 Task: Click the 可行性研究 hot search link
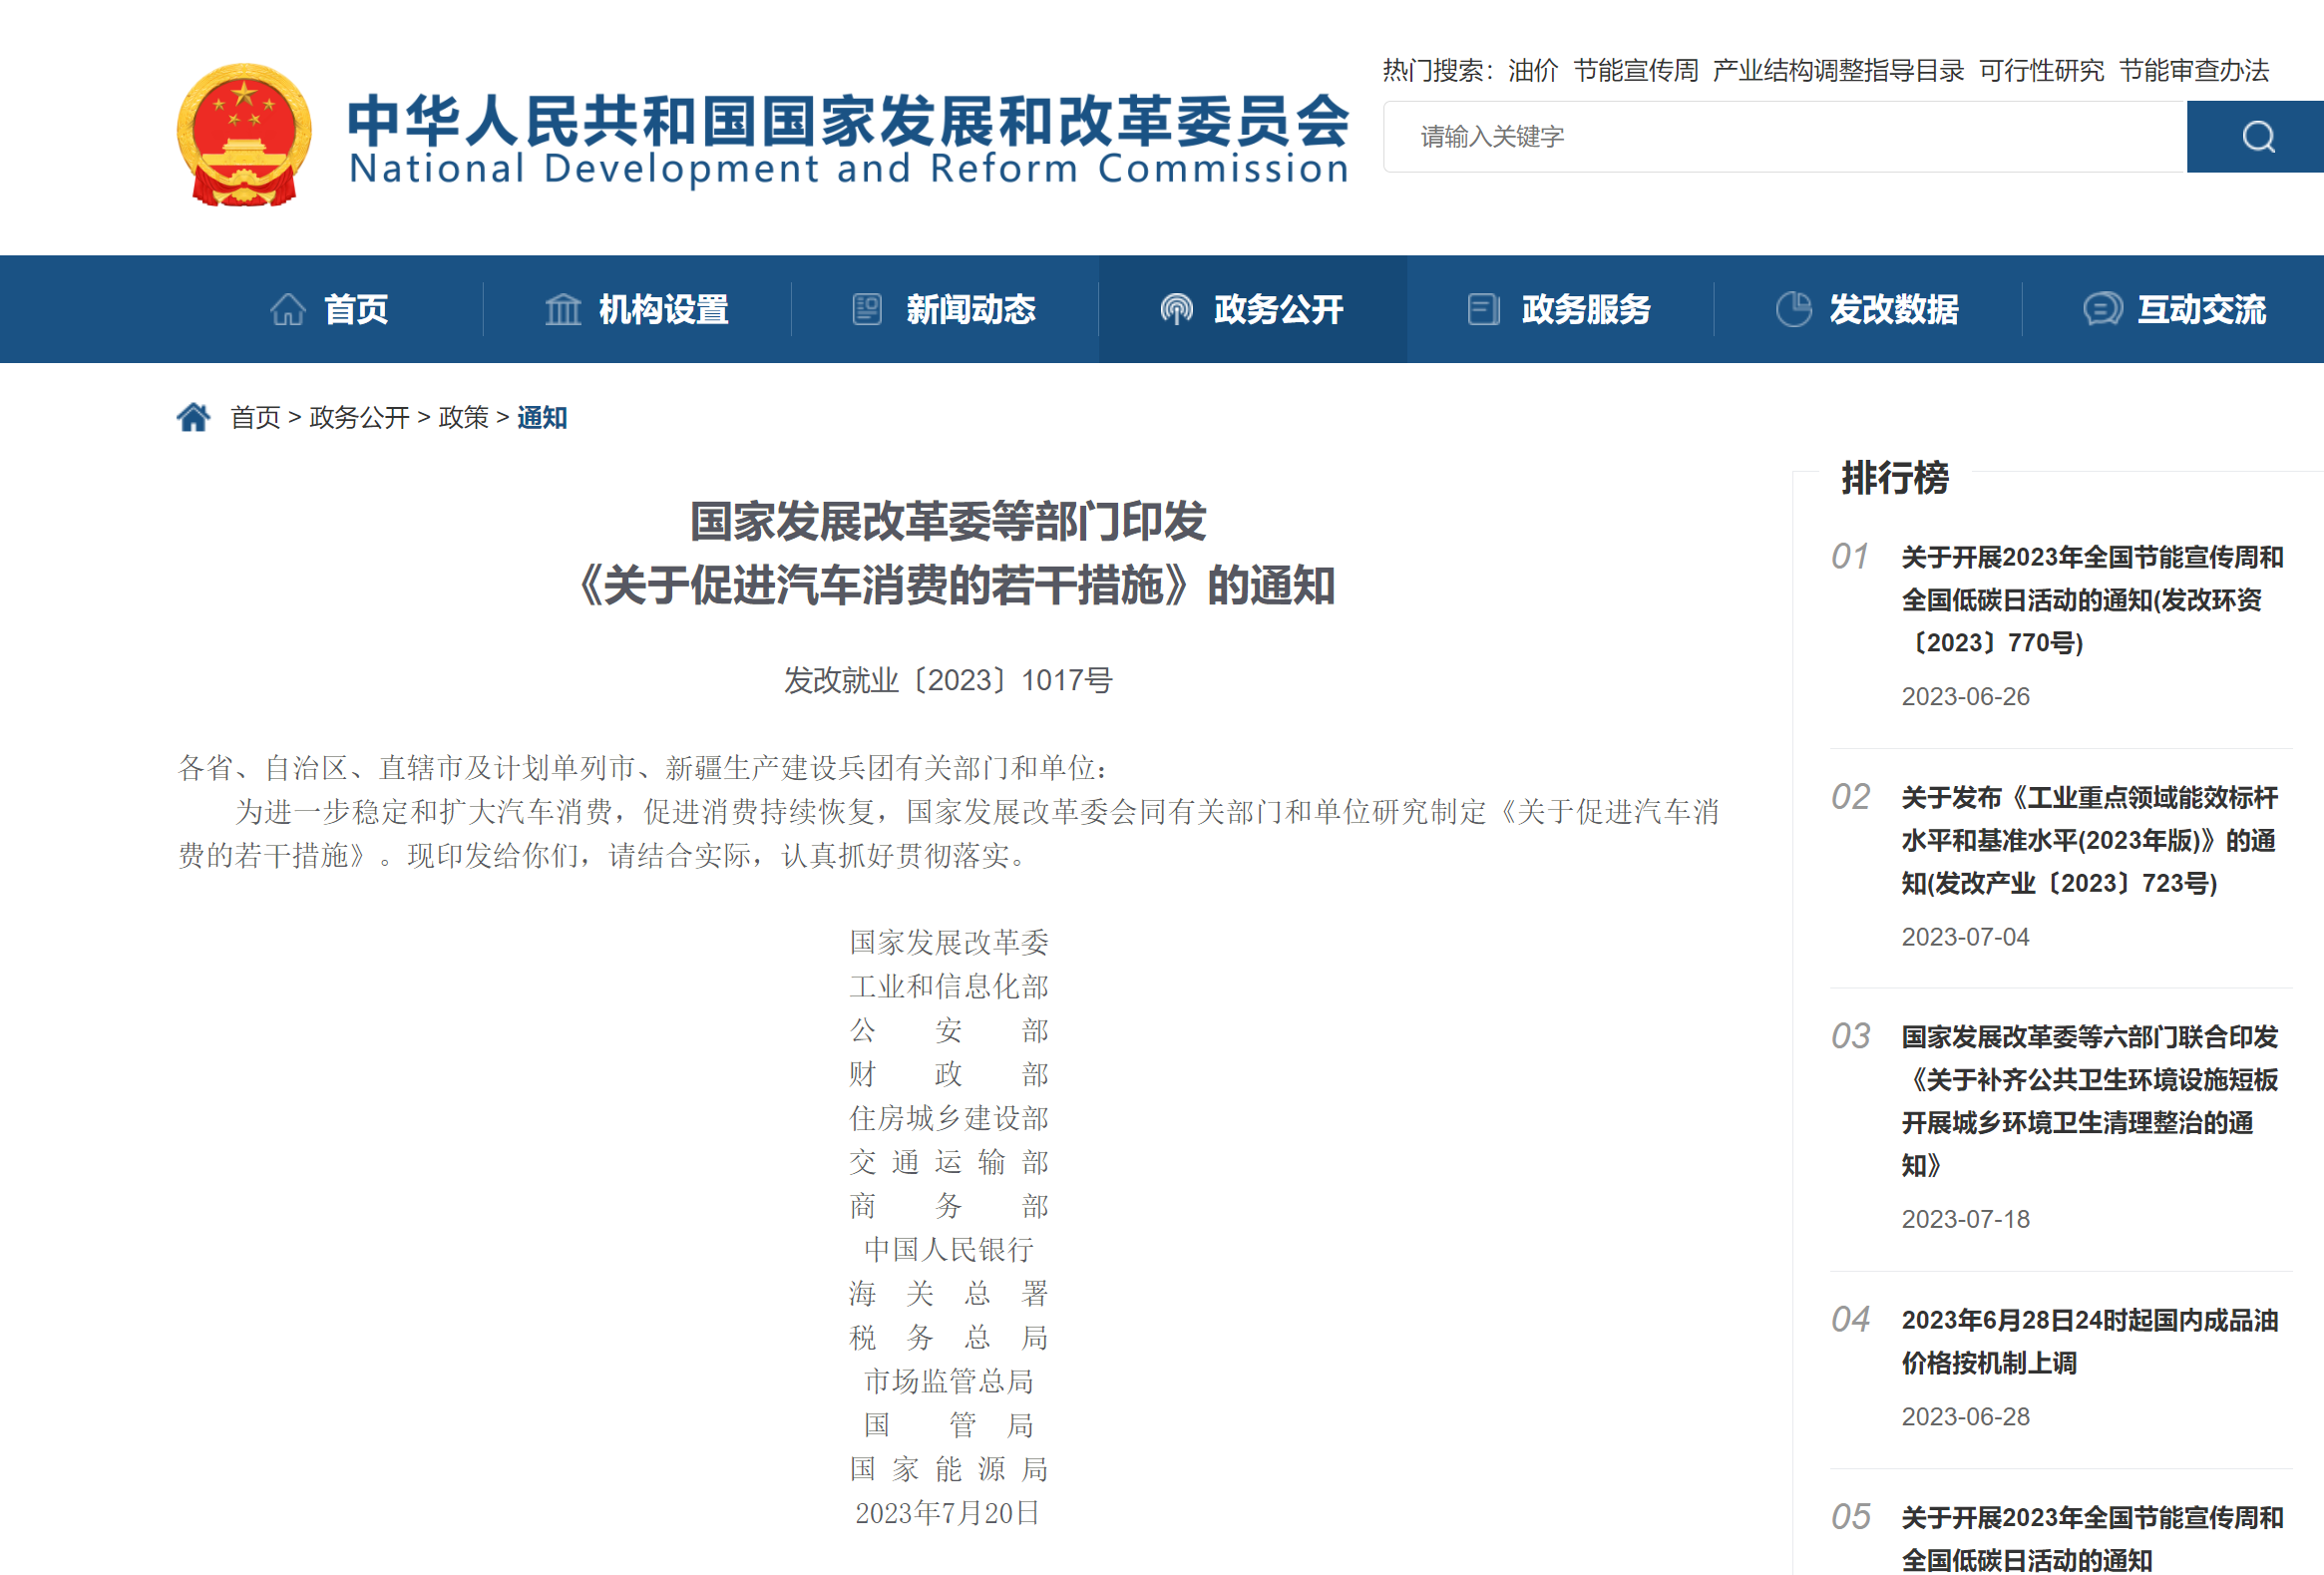click(2040, 70)
